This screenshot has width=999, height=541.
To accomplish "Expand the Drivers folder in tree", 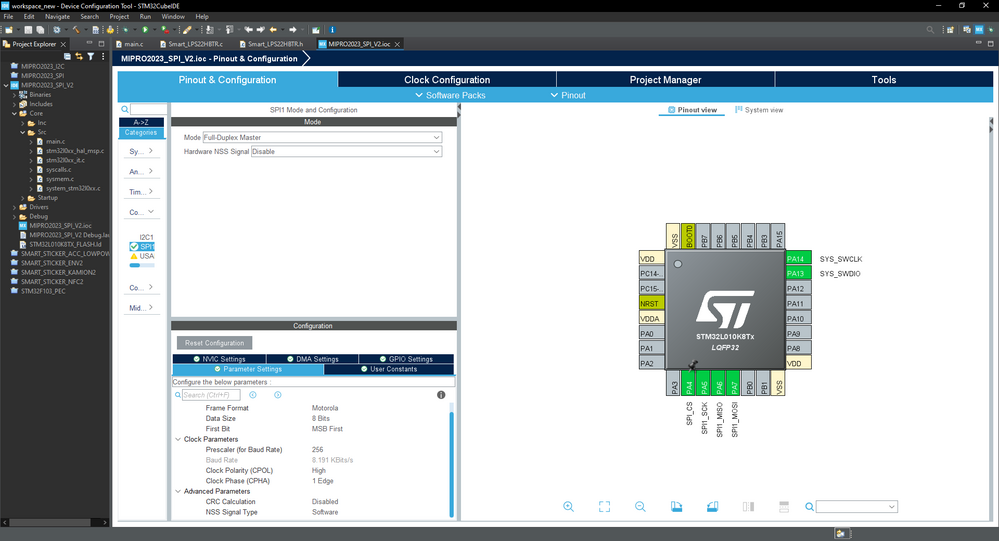I will tap(15, 207).
